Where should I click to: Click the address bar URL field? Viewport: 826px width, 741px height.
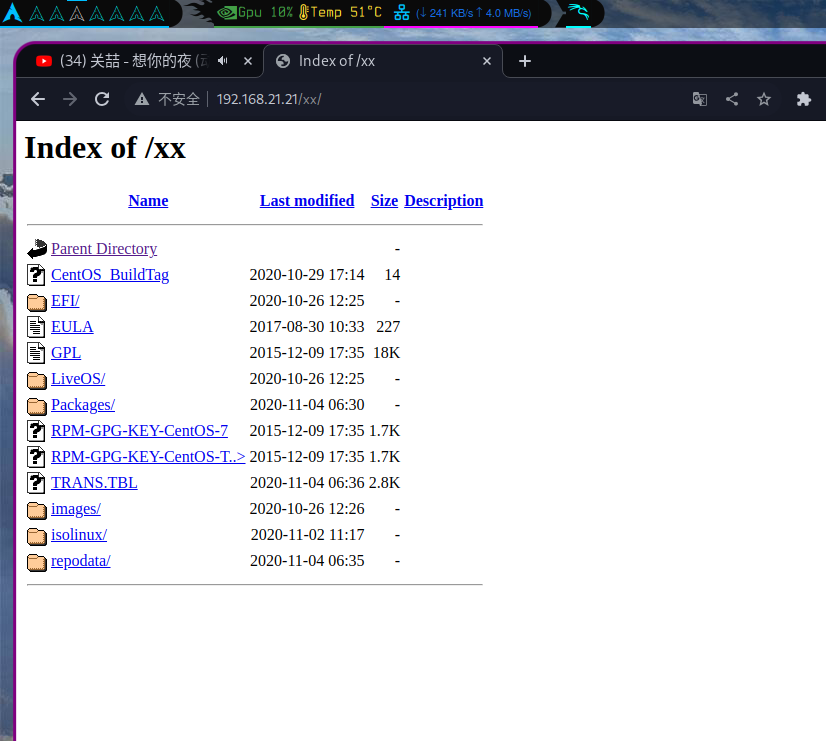point(400,99)
